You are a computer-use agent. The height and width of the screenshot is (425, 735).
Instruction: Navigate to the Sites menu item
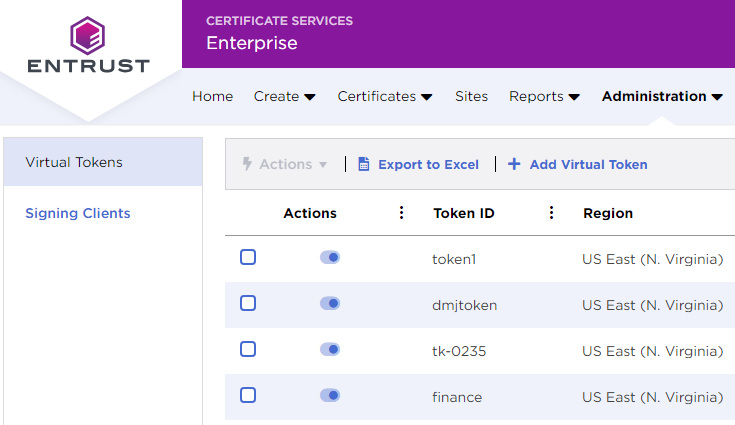coord(471,97)
